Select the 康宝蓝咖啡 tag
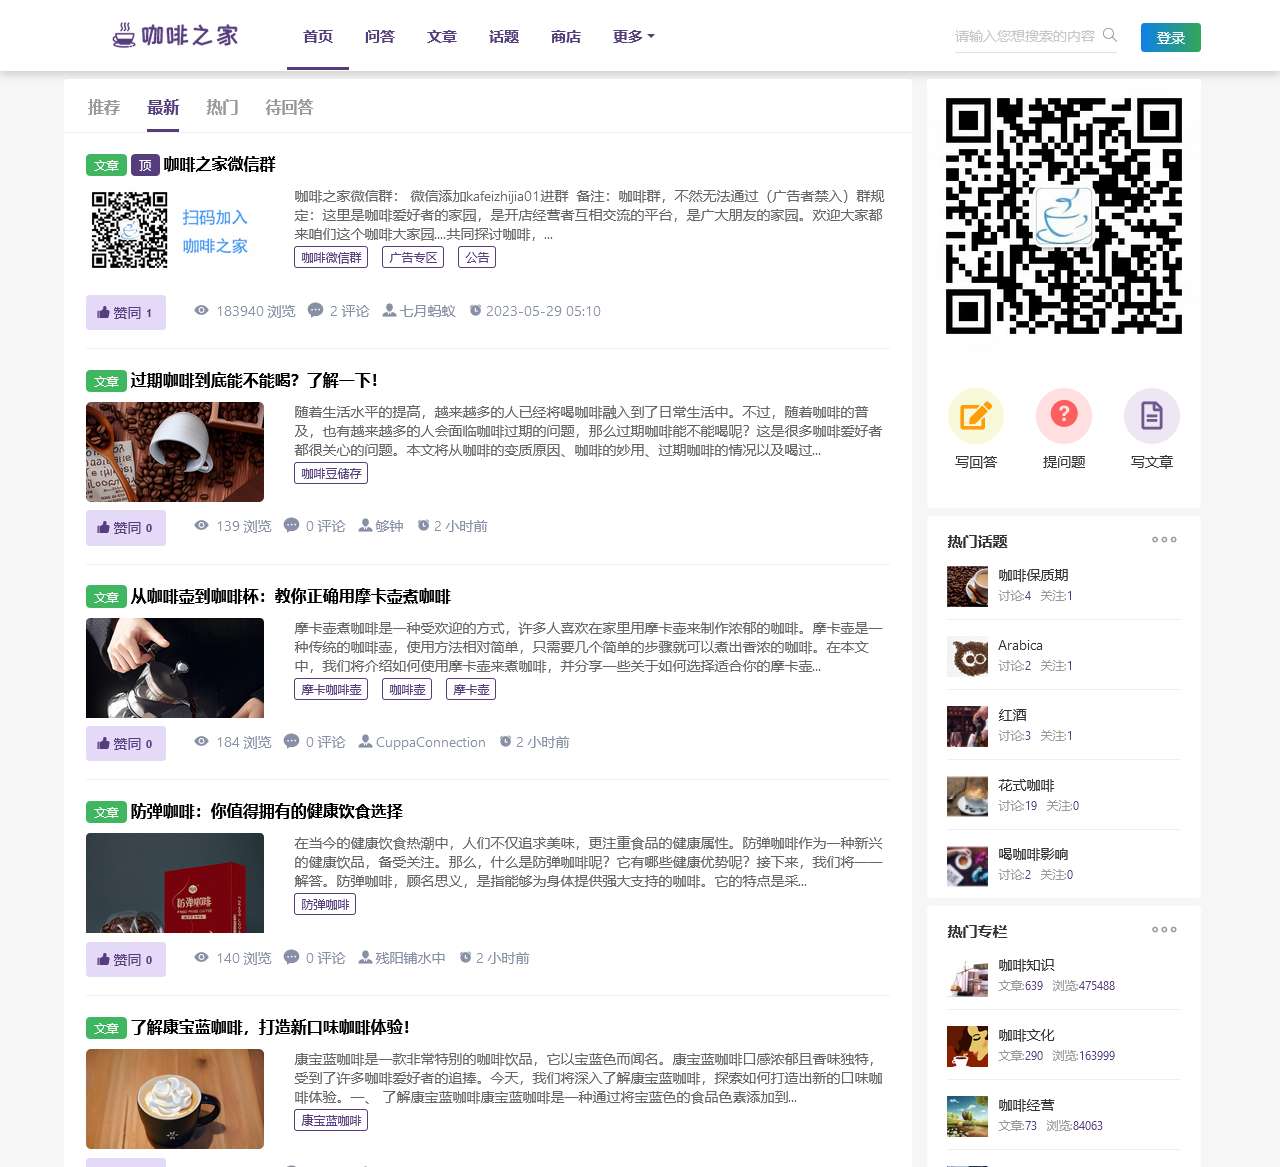This screenshot has width=1280, height=1167. [x=331, y=1121]
